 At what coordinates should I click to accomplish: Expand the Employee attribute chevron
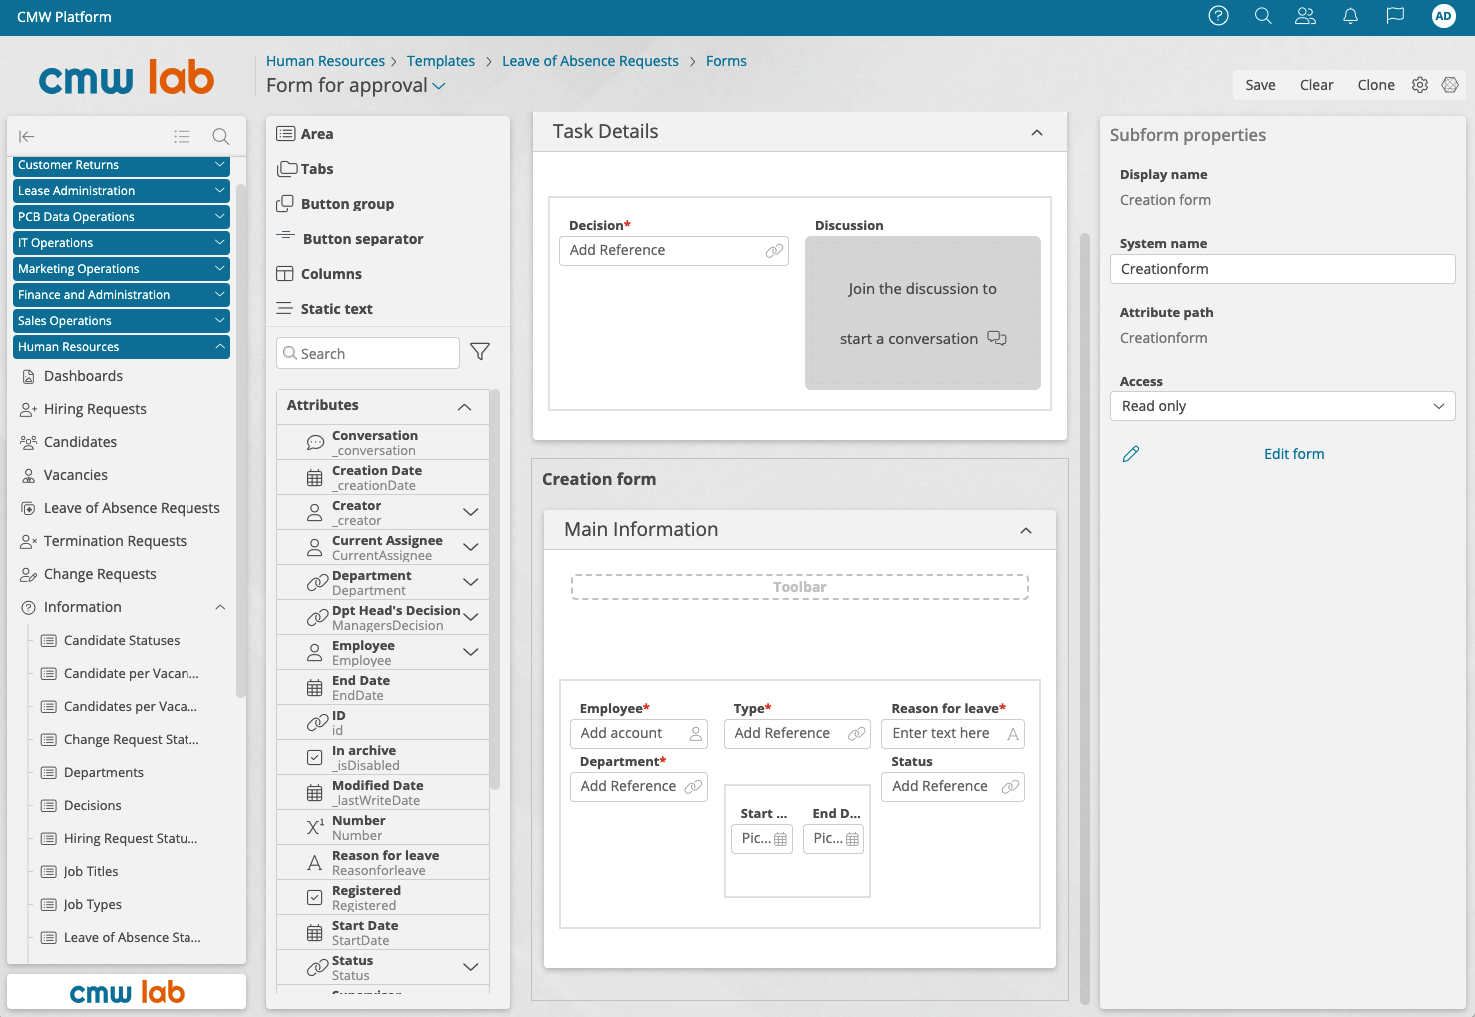tap(471, 652)
